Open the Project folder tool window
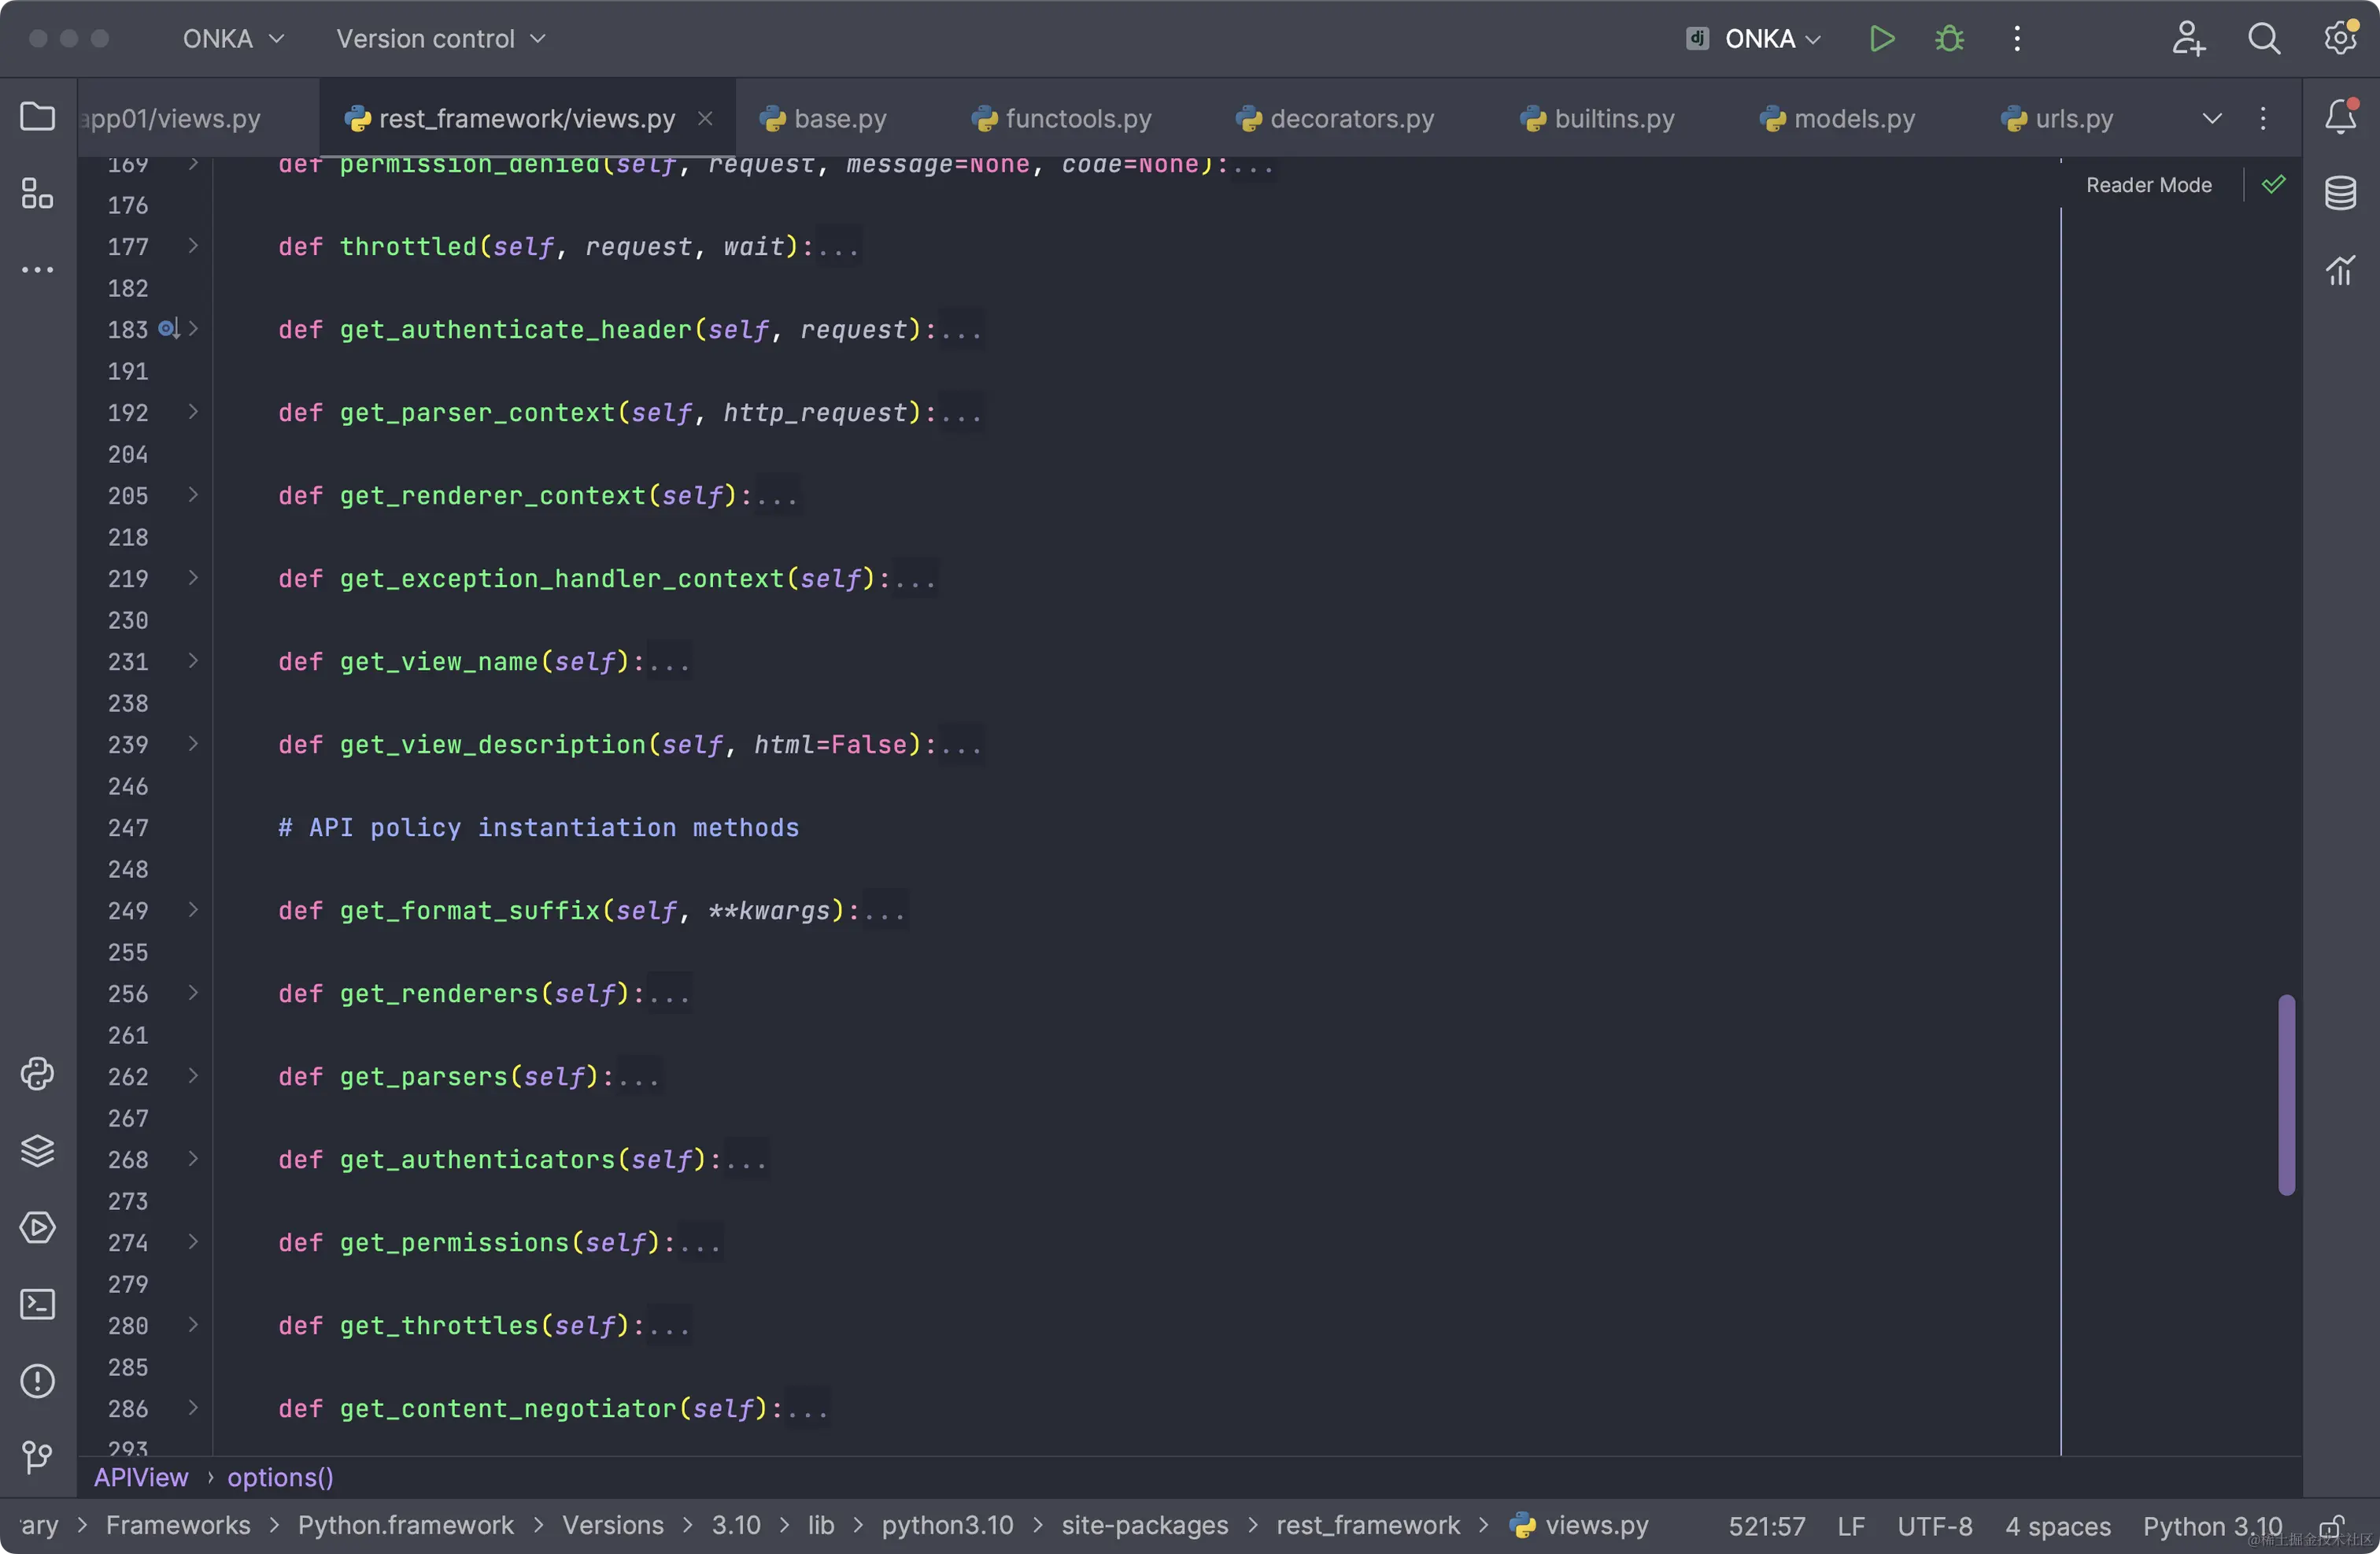The height and width of the screenshot is (1554, 2380). click(x=37, y=116)
